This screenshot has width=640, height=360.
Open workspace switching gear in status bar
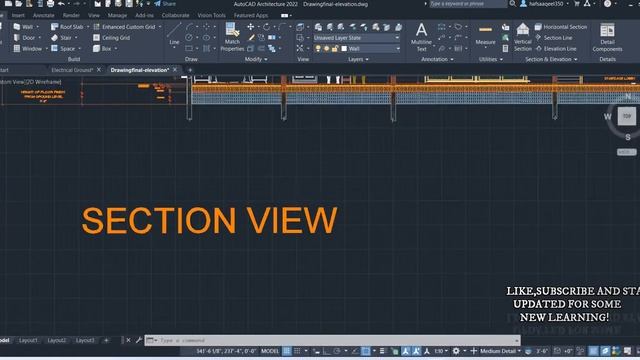tap(456, 351)
